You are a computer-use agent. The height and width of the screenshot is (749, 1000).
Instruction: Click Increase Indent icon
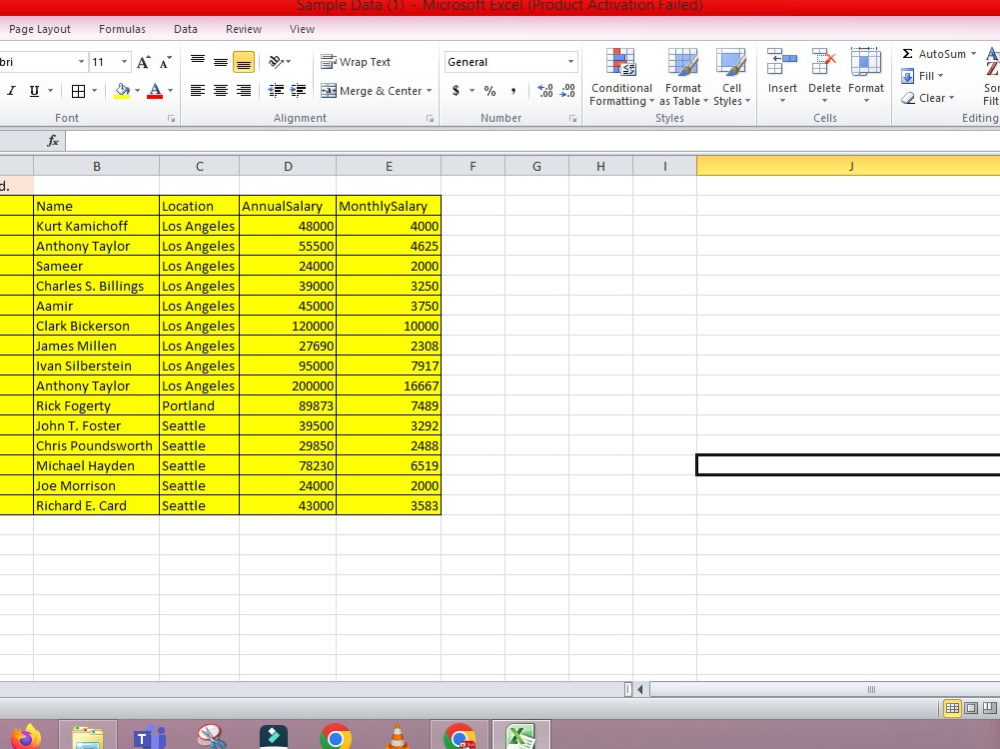click(x=298, y=91)
